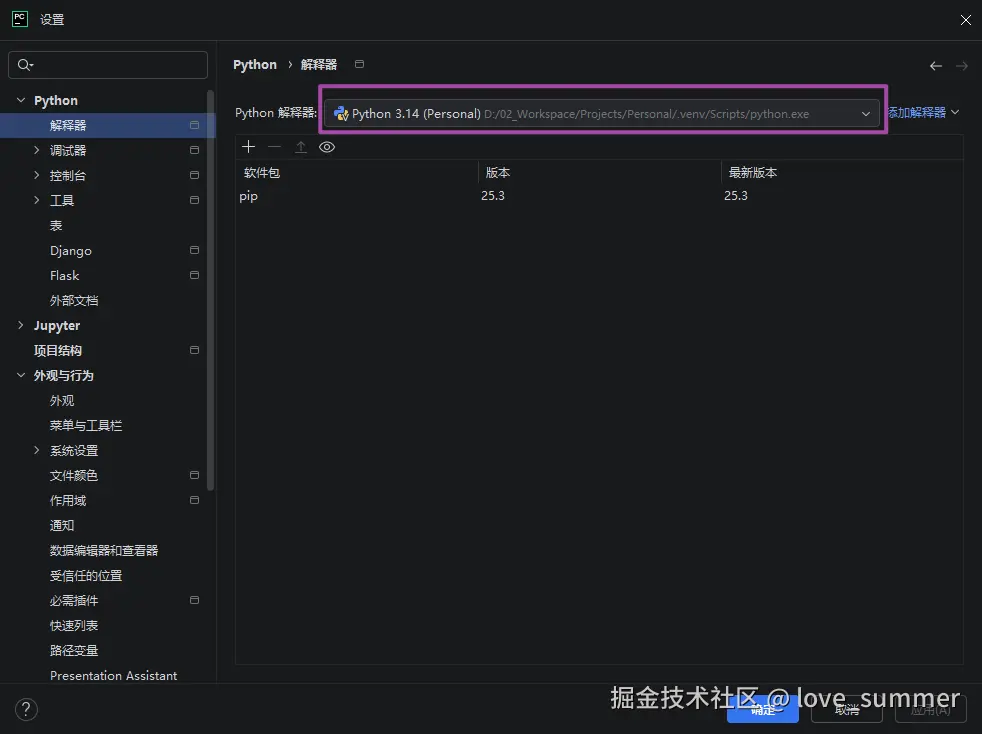This screenshot has height=734, width=982.
Task: Open 项目结构 settings page
Action: [x=58, y=351]
